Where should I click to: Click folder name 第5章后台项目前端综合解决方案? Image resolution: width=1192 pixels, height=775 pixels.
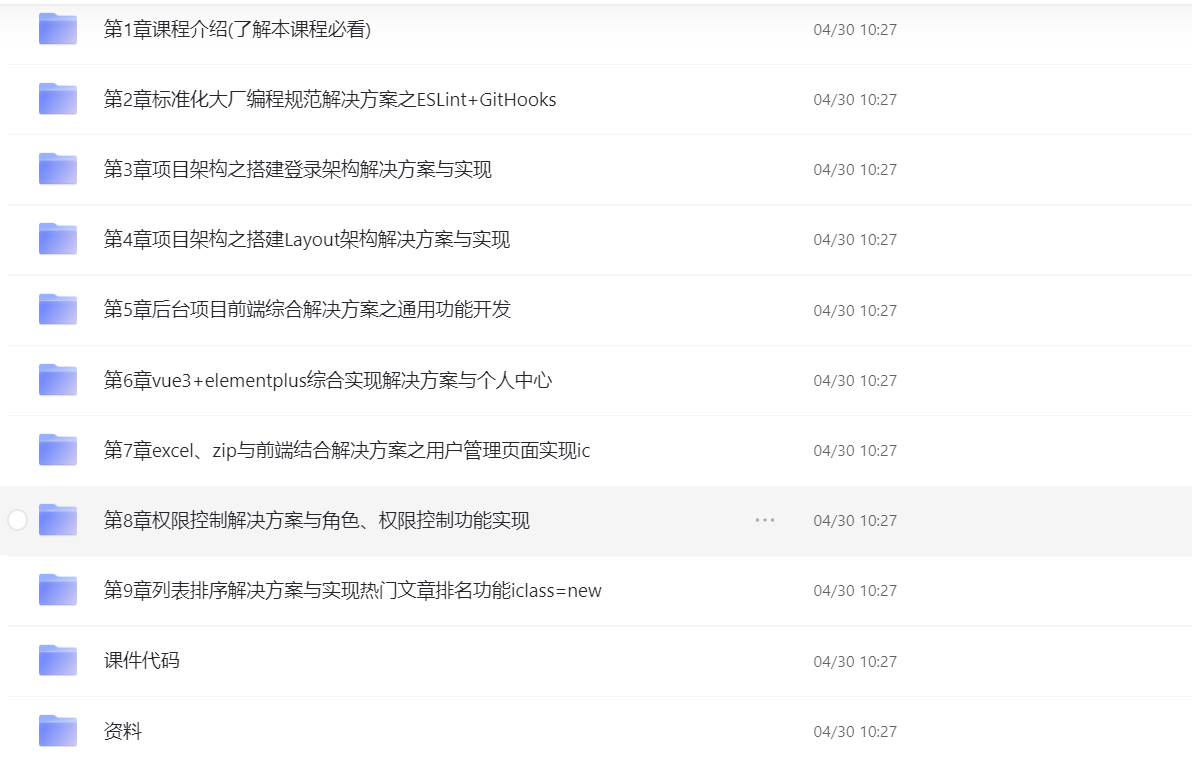click(x=307, y=310)
